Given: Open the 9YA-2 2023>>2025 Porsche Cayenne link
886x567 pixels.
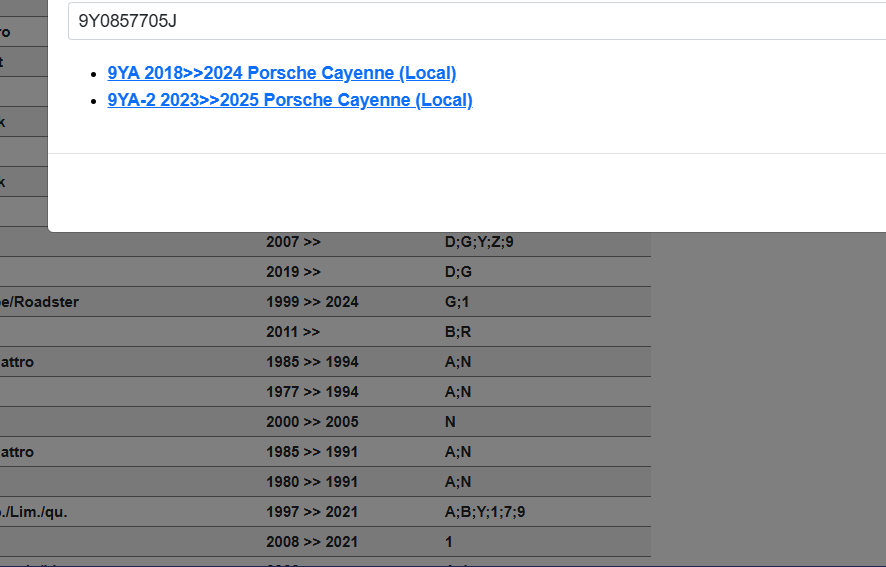Looking at the screenshot, I should [290, 100].
